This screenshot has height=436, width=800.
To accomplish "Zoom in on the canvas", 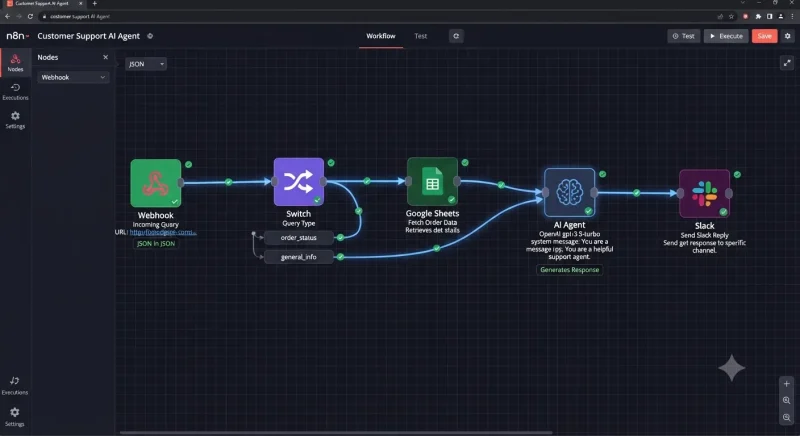I will (x=787, y=401).
